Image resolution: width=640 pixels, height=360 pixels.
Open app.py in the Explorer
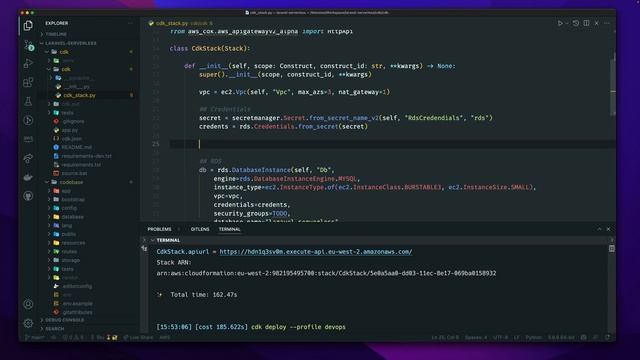coord(69,130)
